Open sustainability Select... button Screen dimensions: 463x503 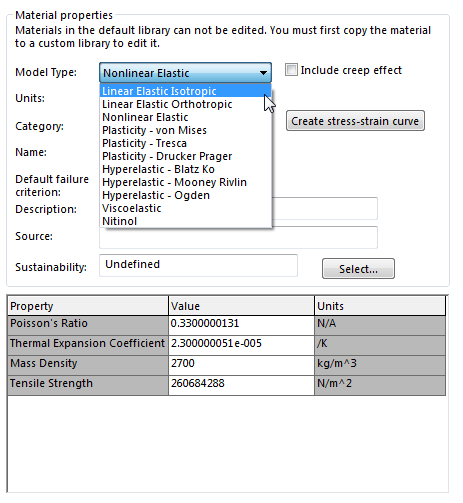(358, 269)
